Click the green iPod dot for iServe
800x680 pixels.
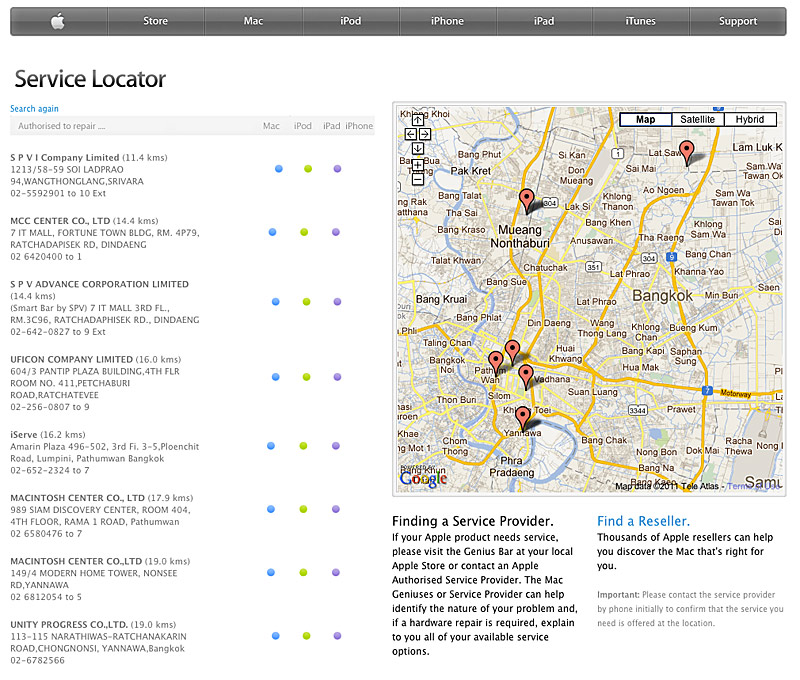304,446
